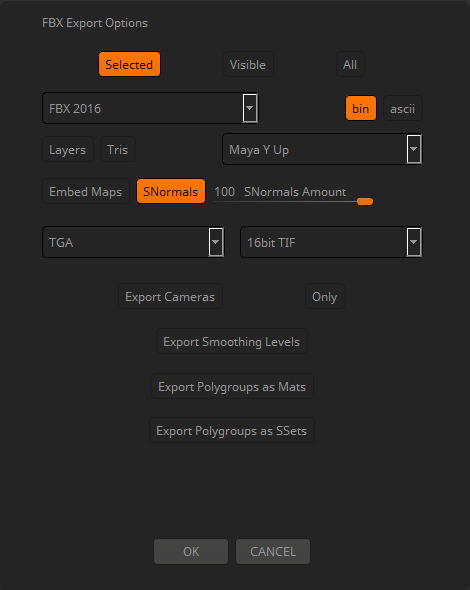Click the FBX version dropdown arrow
Image resolution: width=470 pixels, height=590 pixels.
tap(250, 108)
